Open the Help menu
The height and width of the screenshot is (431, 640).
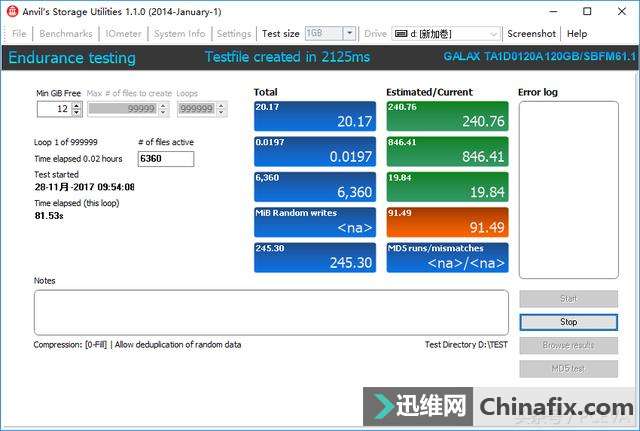(577, 34)
